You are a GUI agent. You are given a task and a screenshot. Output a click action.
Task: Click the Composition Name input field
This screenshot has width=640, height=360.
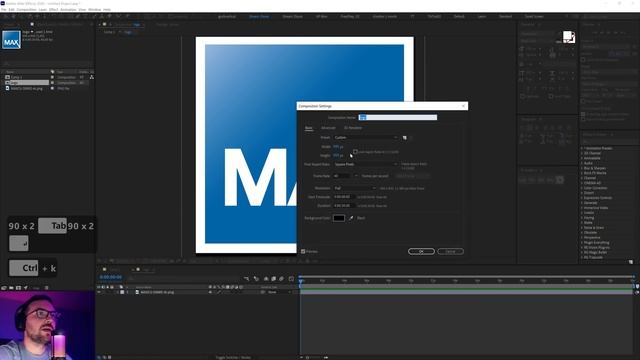[398, 118]
